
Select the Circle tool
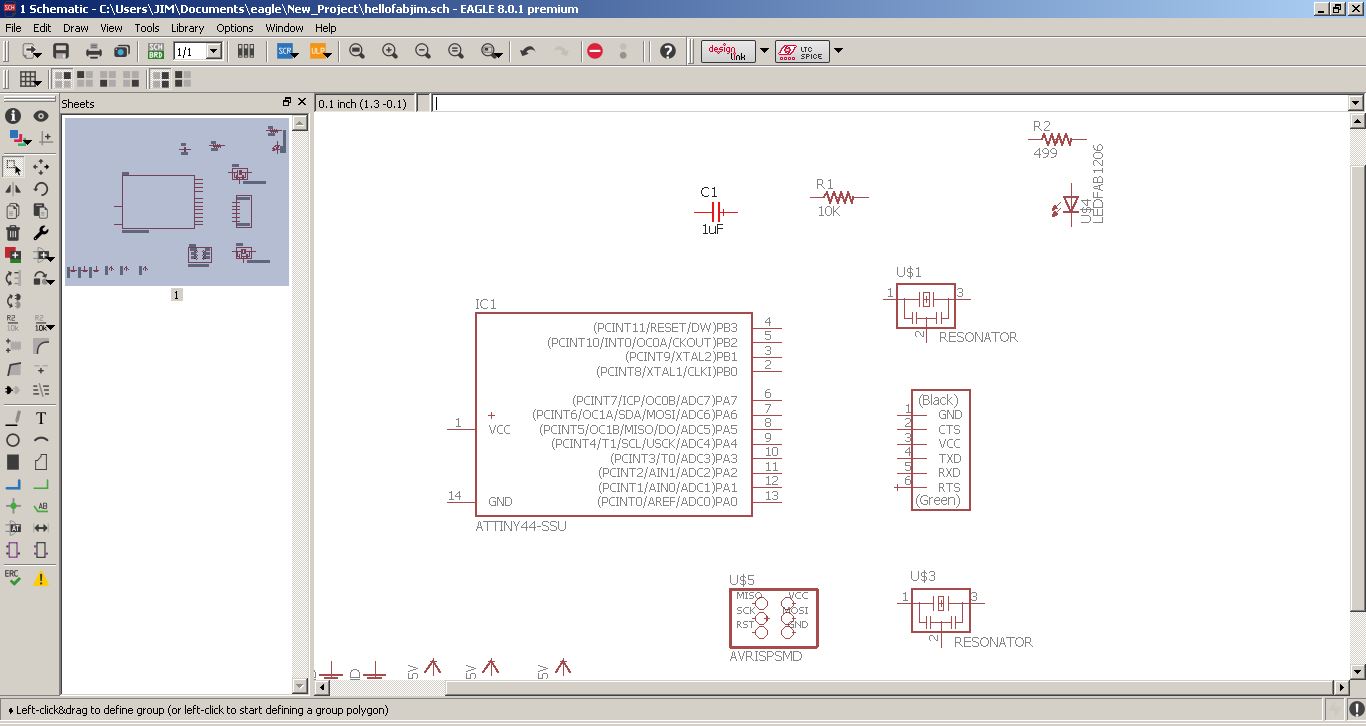(13, 440)
